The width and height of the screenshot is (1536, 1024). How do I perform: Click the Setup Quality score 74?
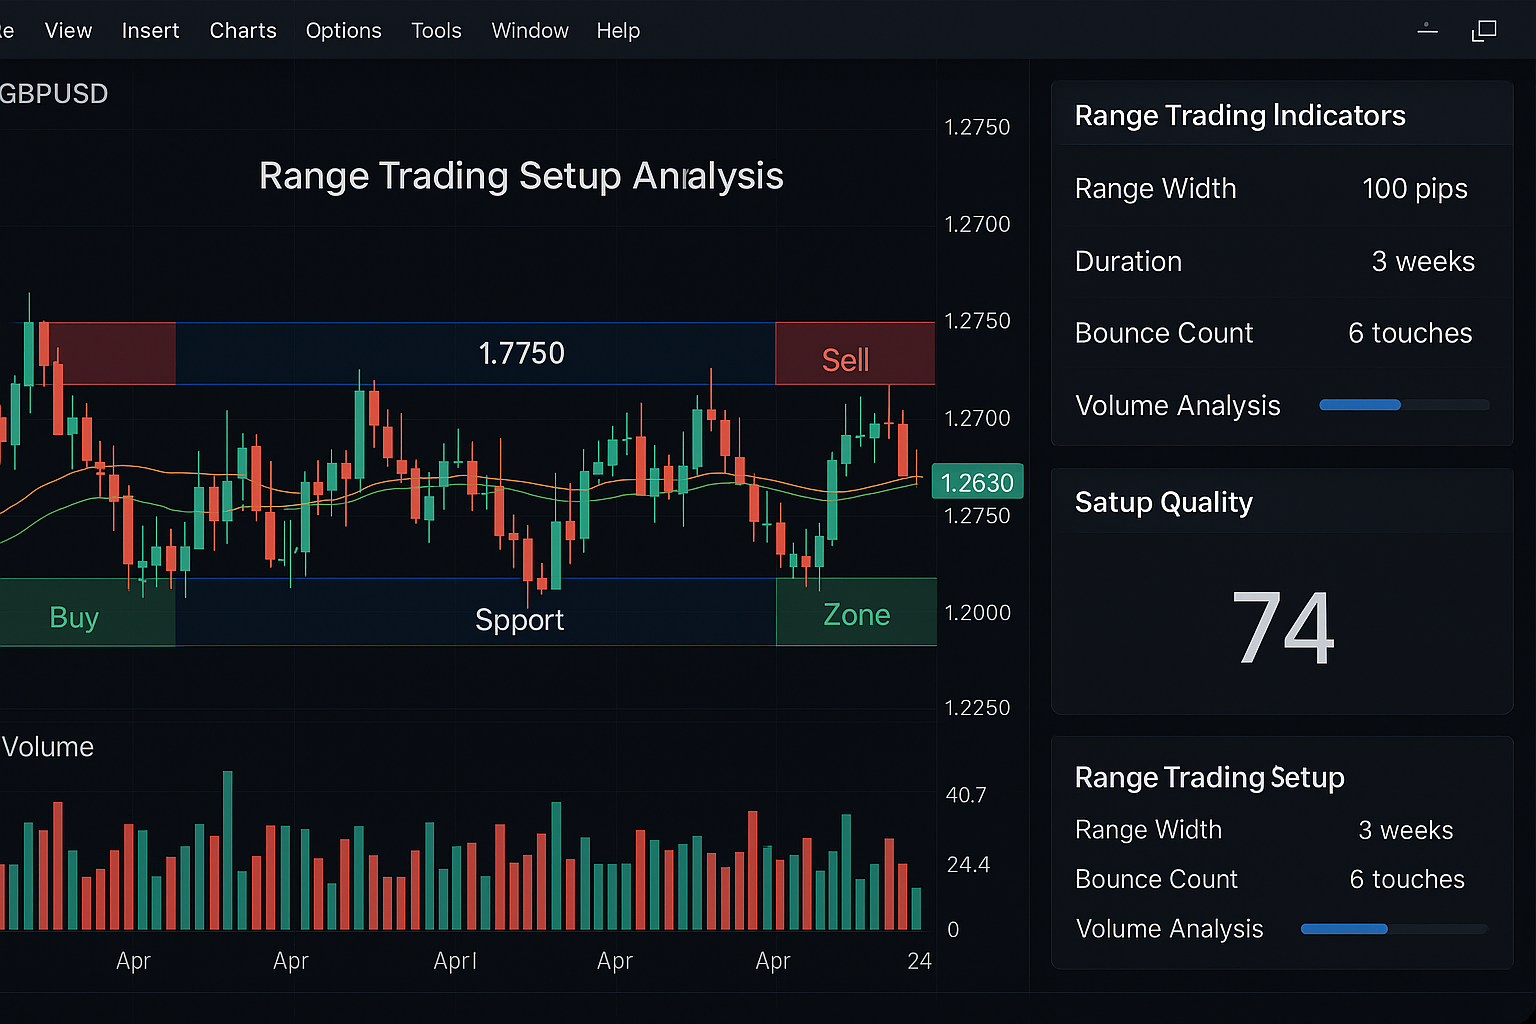click(1282, 628)
